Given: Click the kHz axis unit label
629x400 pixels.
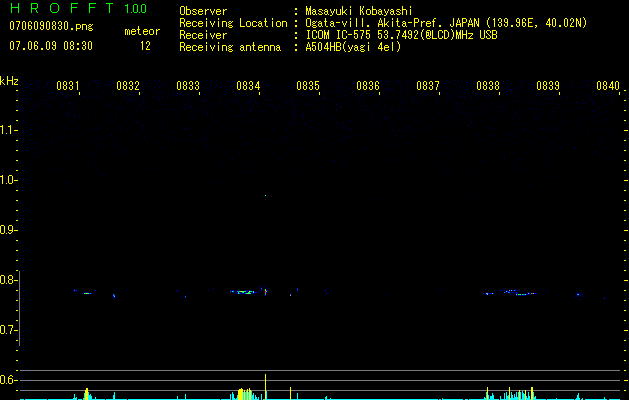Looking at the screenshot, I should click(9, 81).
